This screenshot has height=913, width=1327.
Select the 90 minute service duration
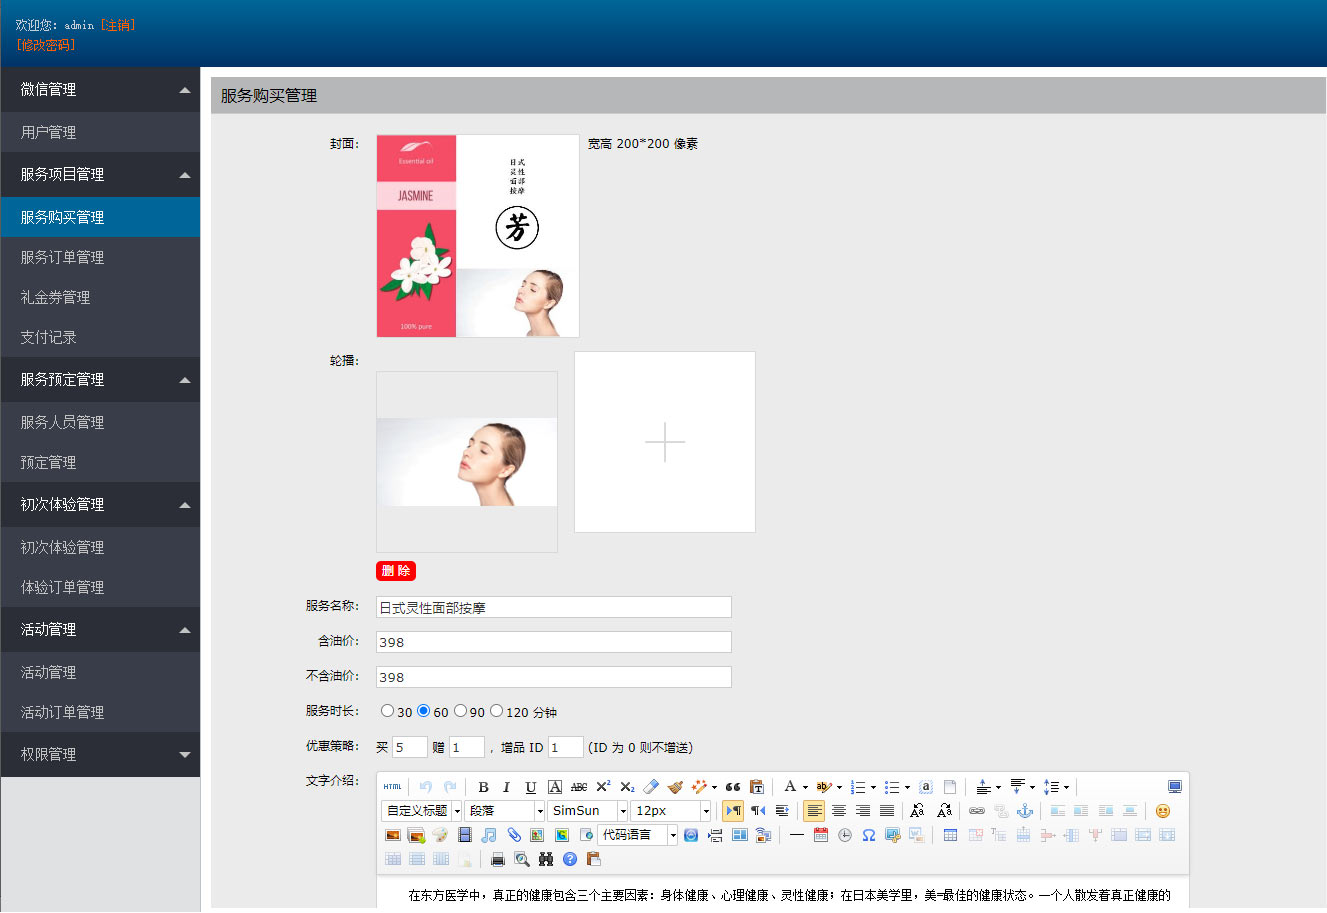460,711
